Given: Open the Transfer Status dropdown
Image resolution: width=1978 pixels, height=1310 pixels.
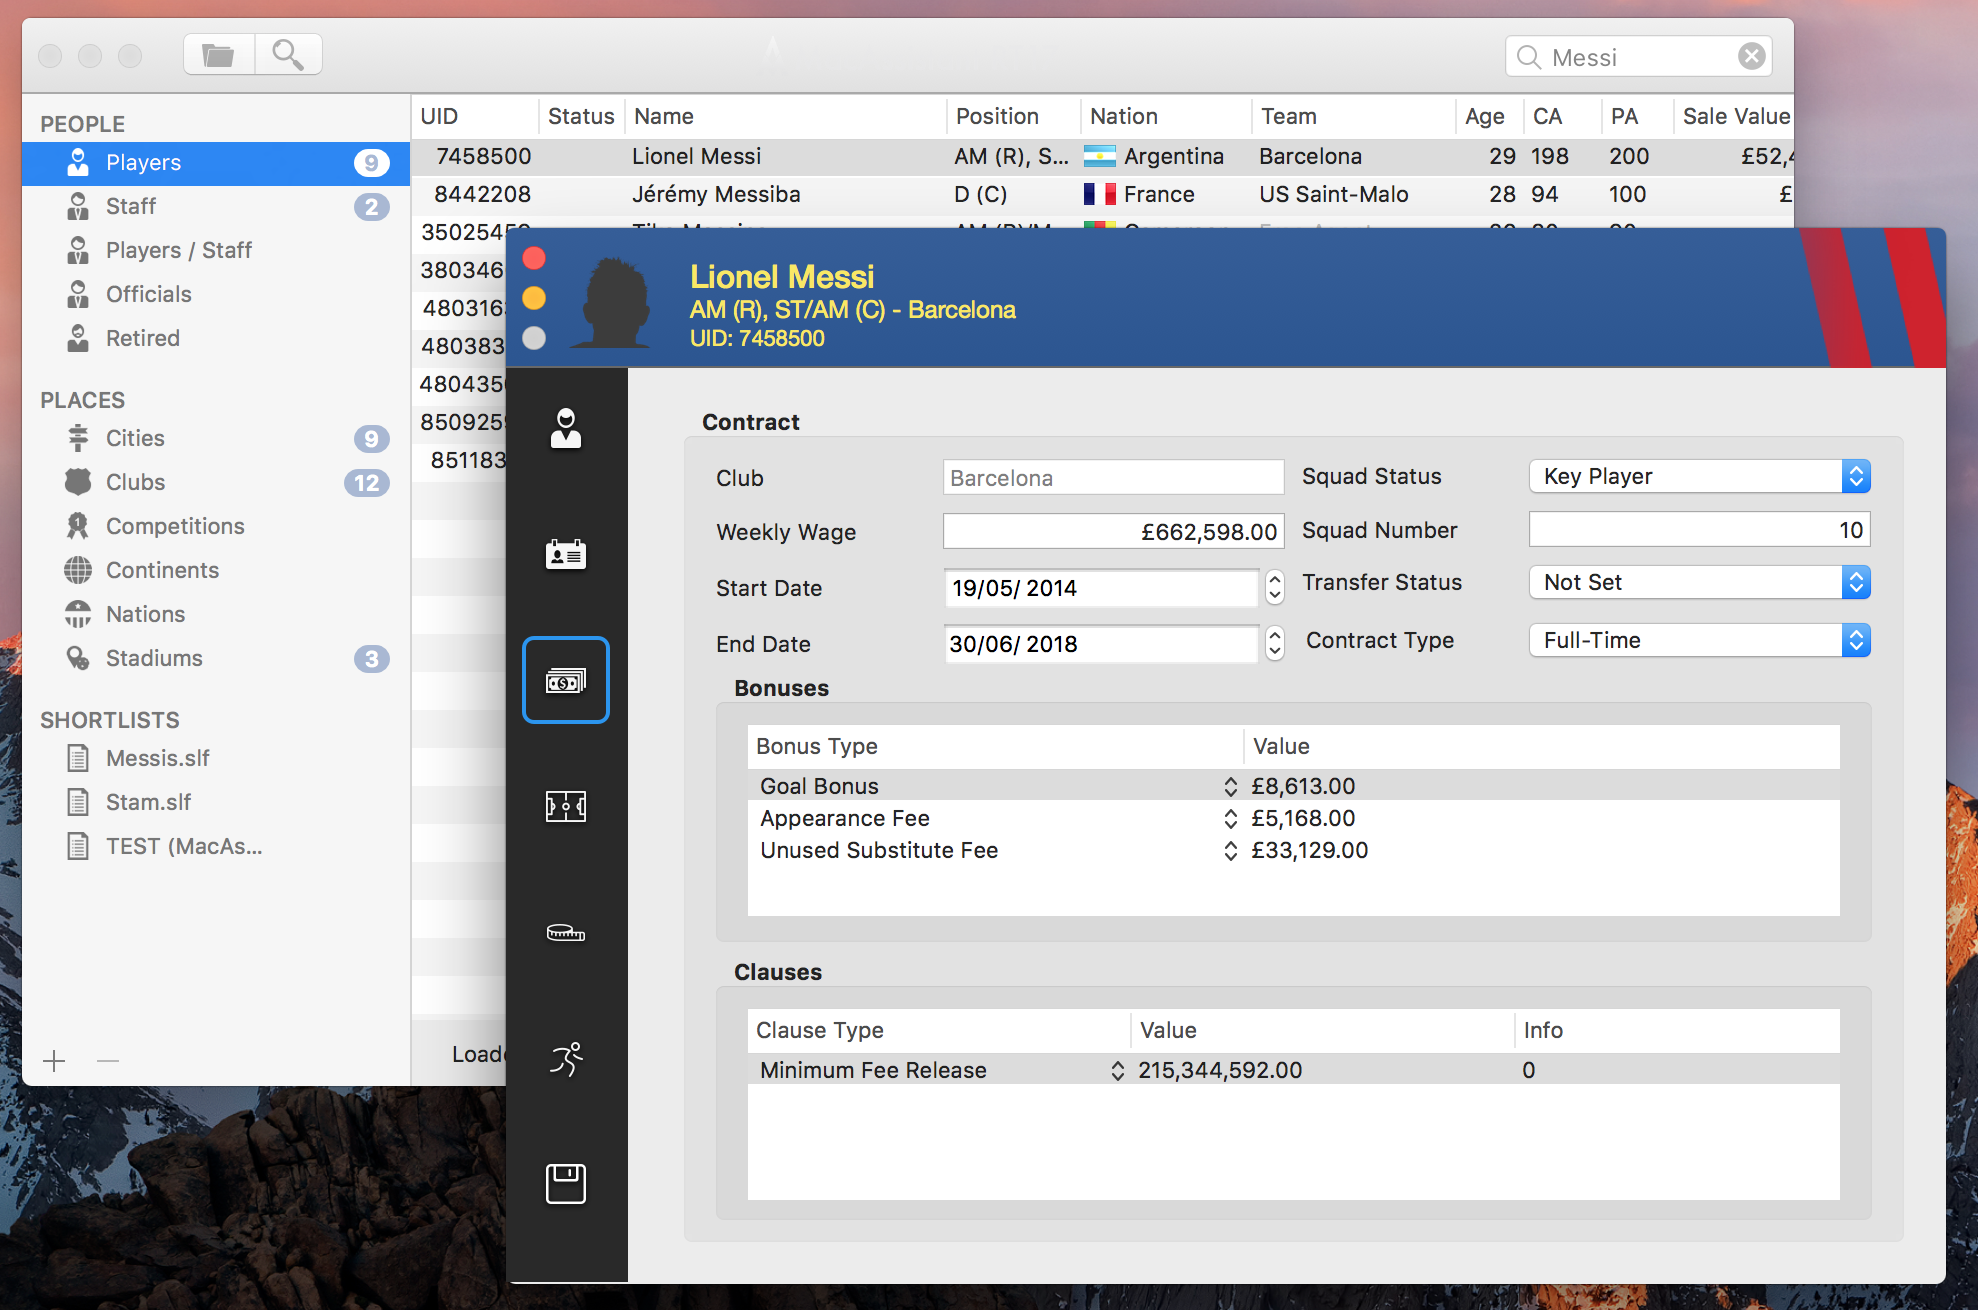Looking at the screenshot, I should [x=1700, y=583].
